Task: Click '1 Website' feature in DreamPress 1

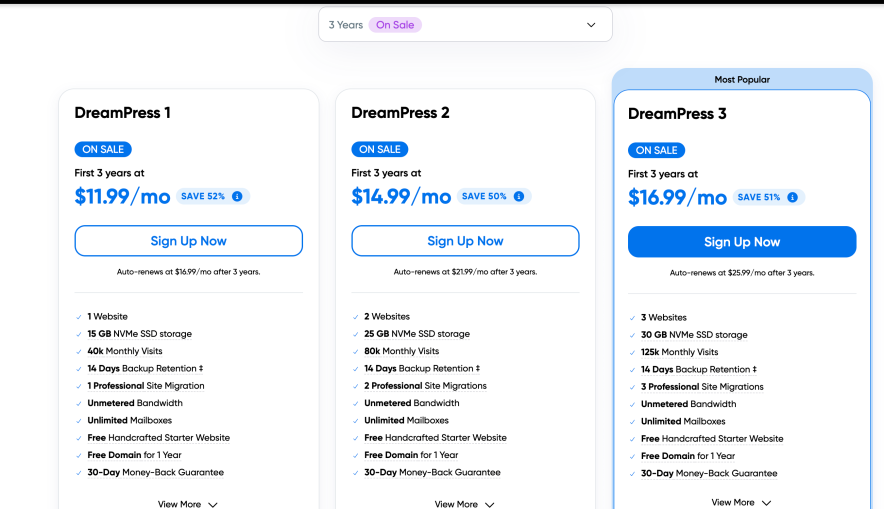Action: pos(107,317)
